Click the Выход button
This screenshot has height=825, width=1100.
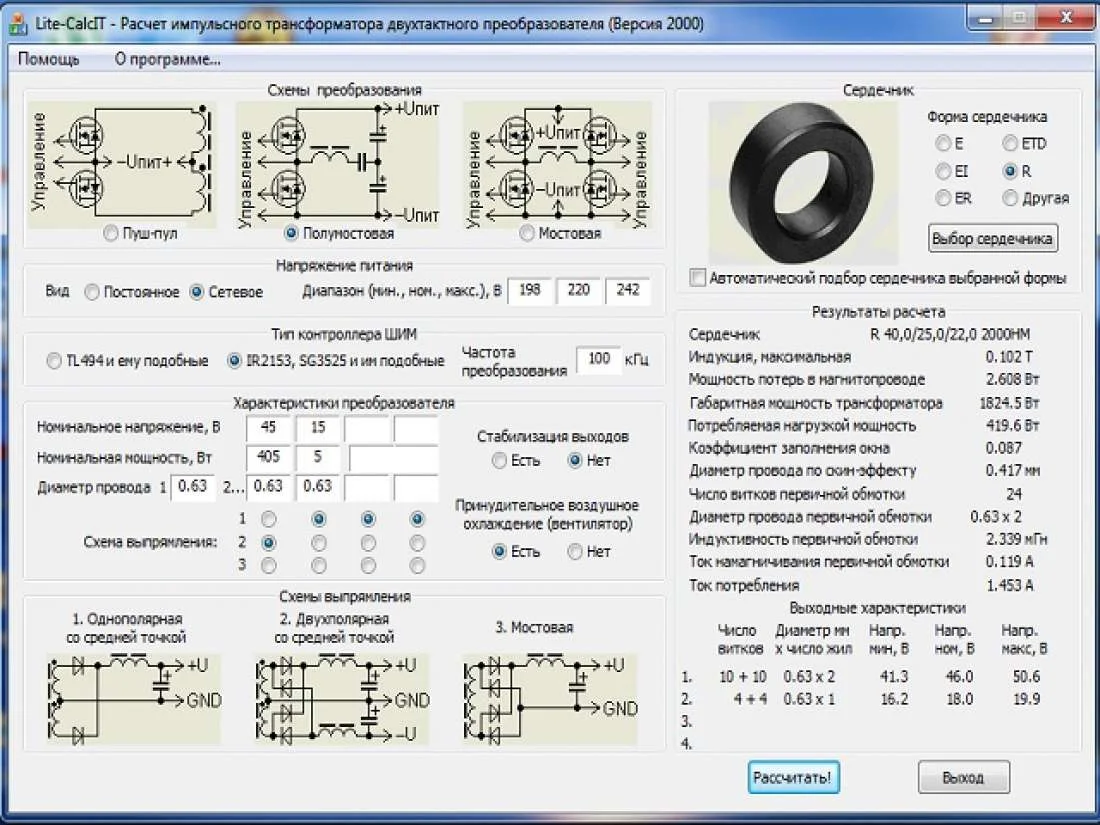[x=963, y=777]
